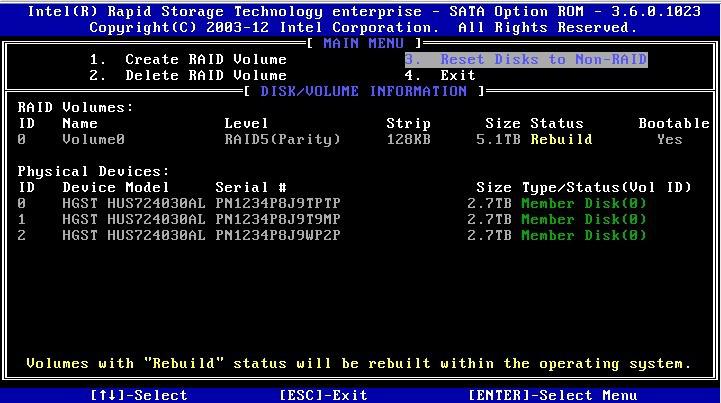721x403 pixels.
Task: Click the 128KB strip size value
Action: pos(408,139)
